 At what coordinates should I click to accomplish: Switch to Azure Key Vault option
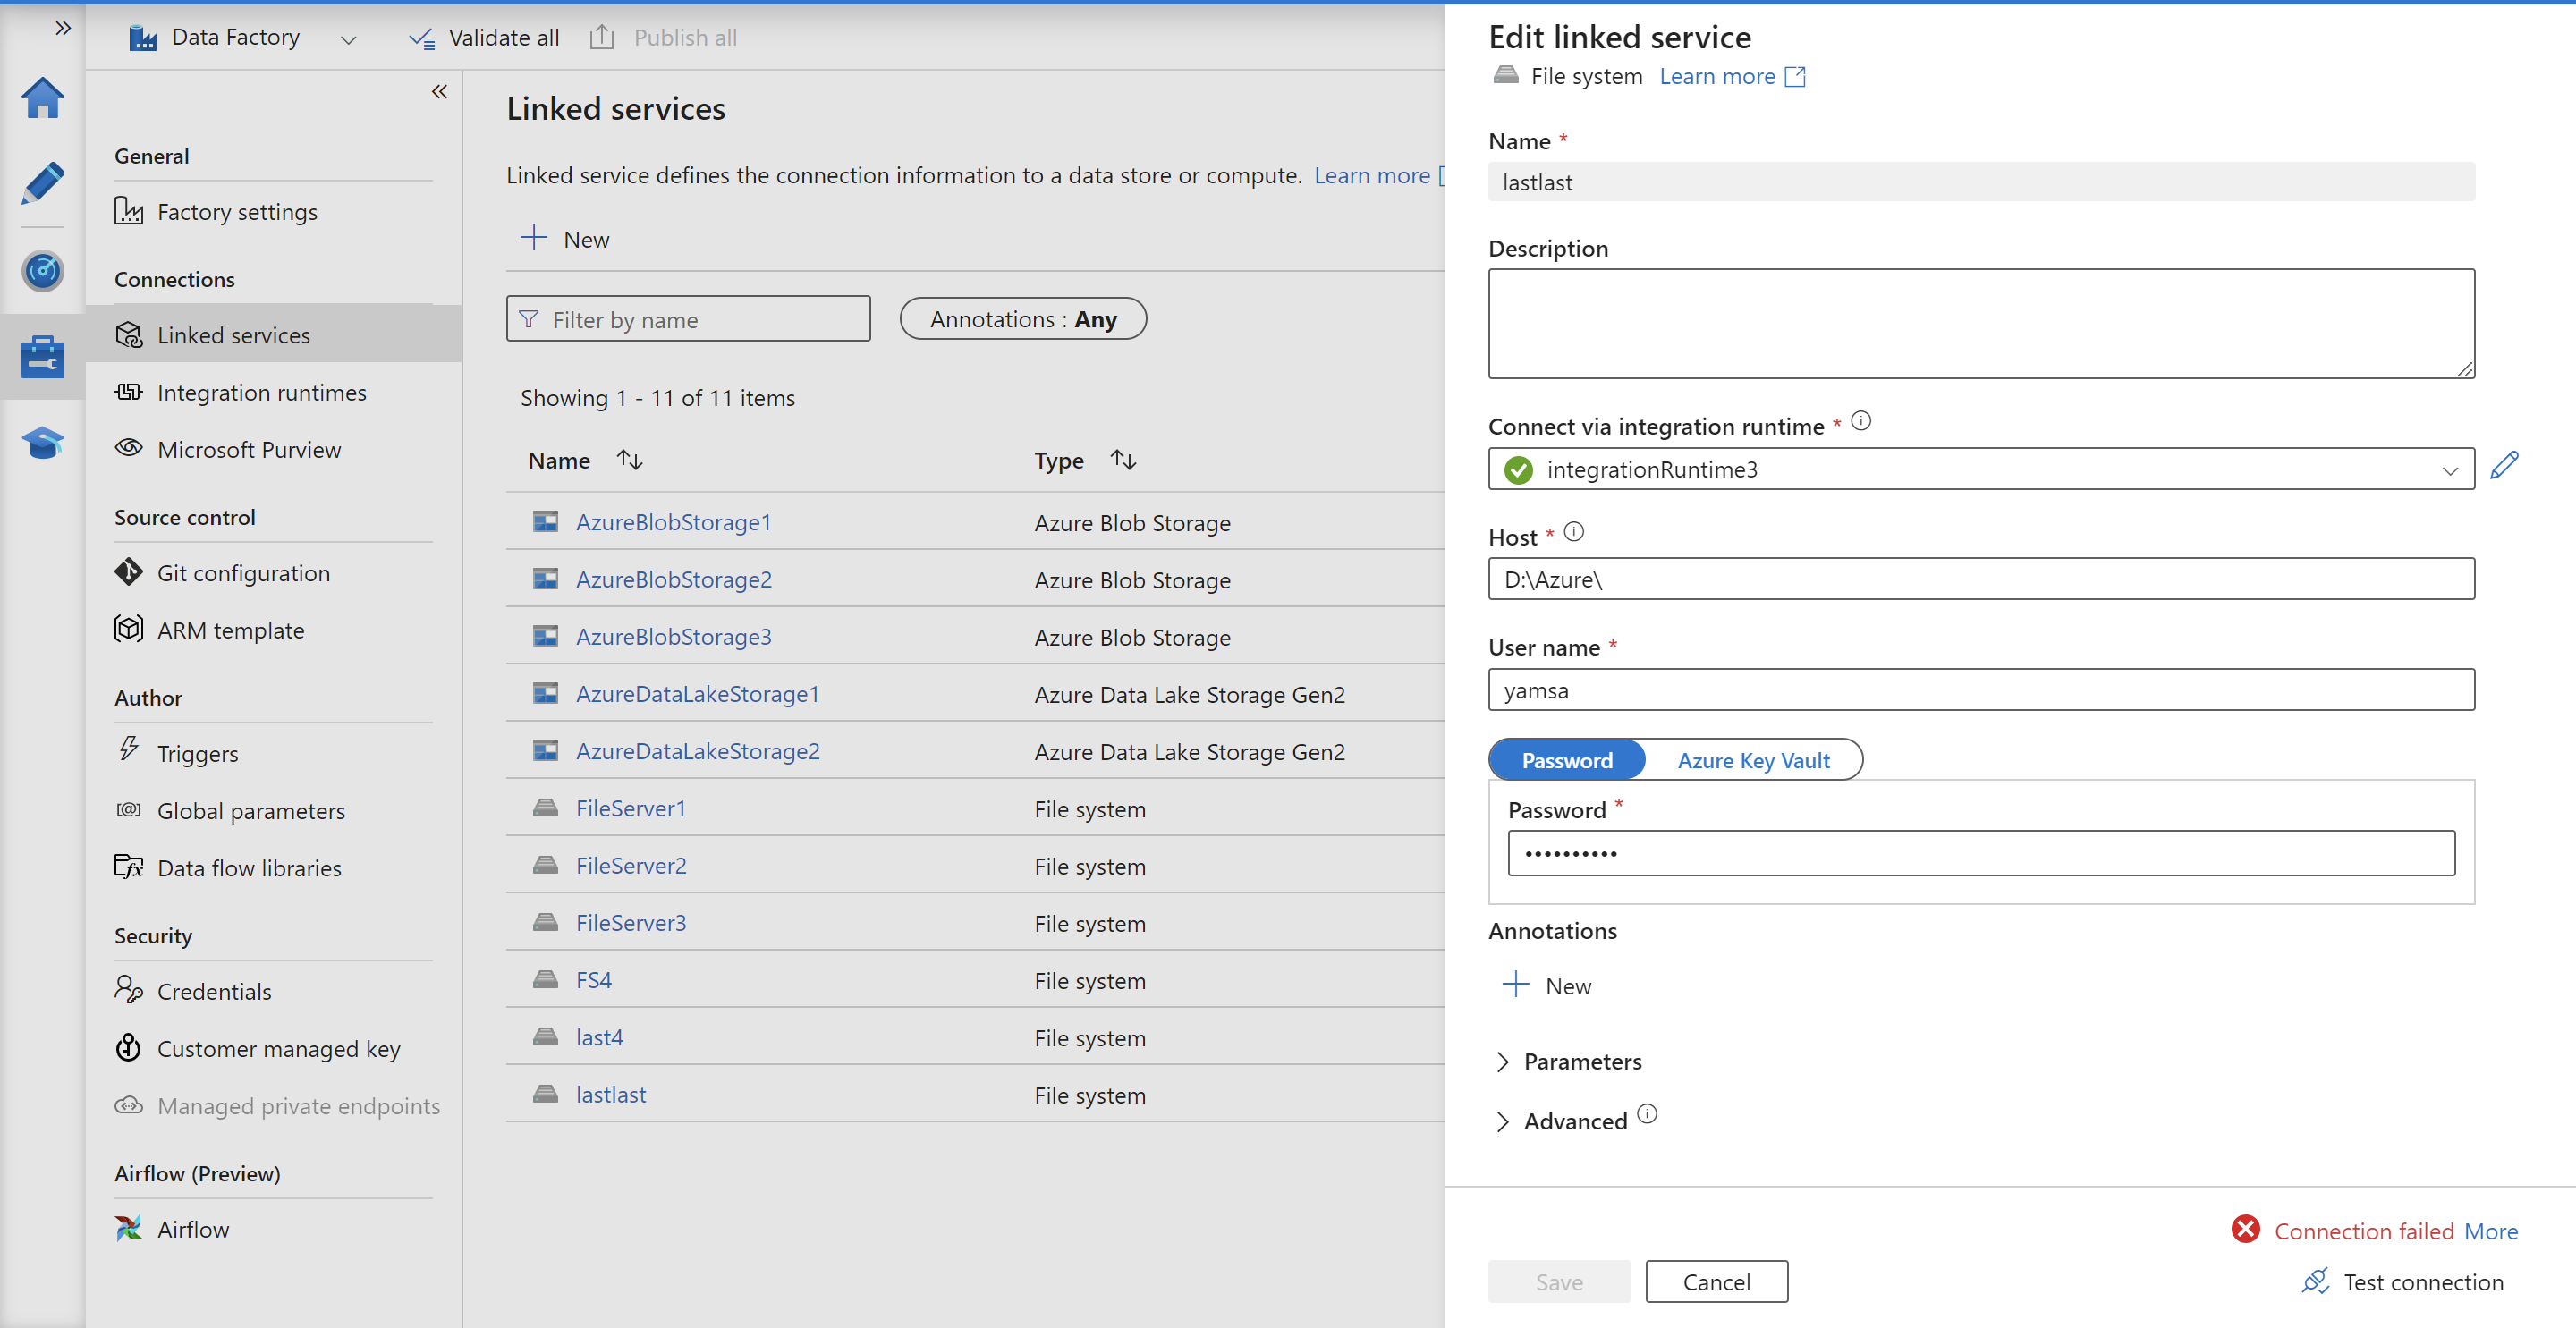tap(1752, 760)
